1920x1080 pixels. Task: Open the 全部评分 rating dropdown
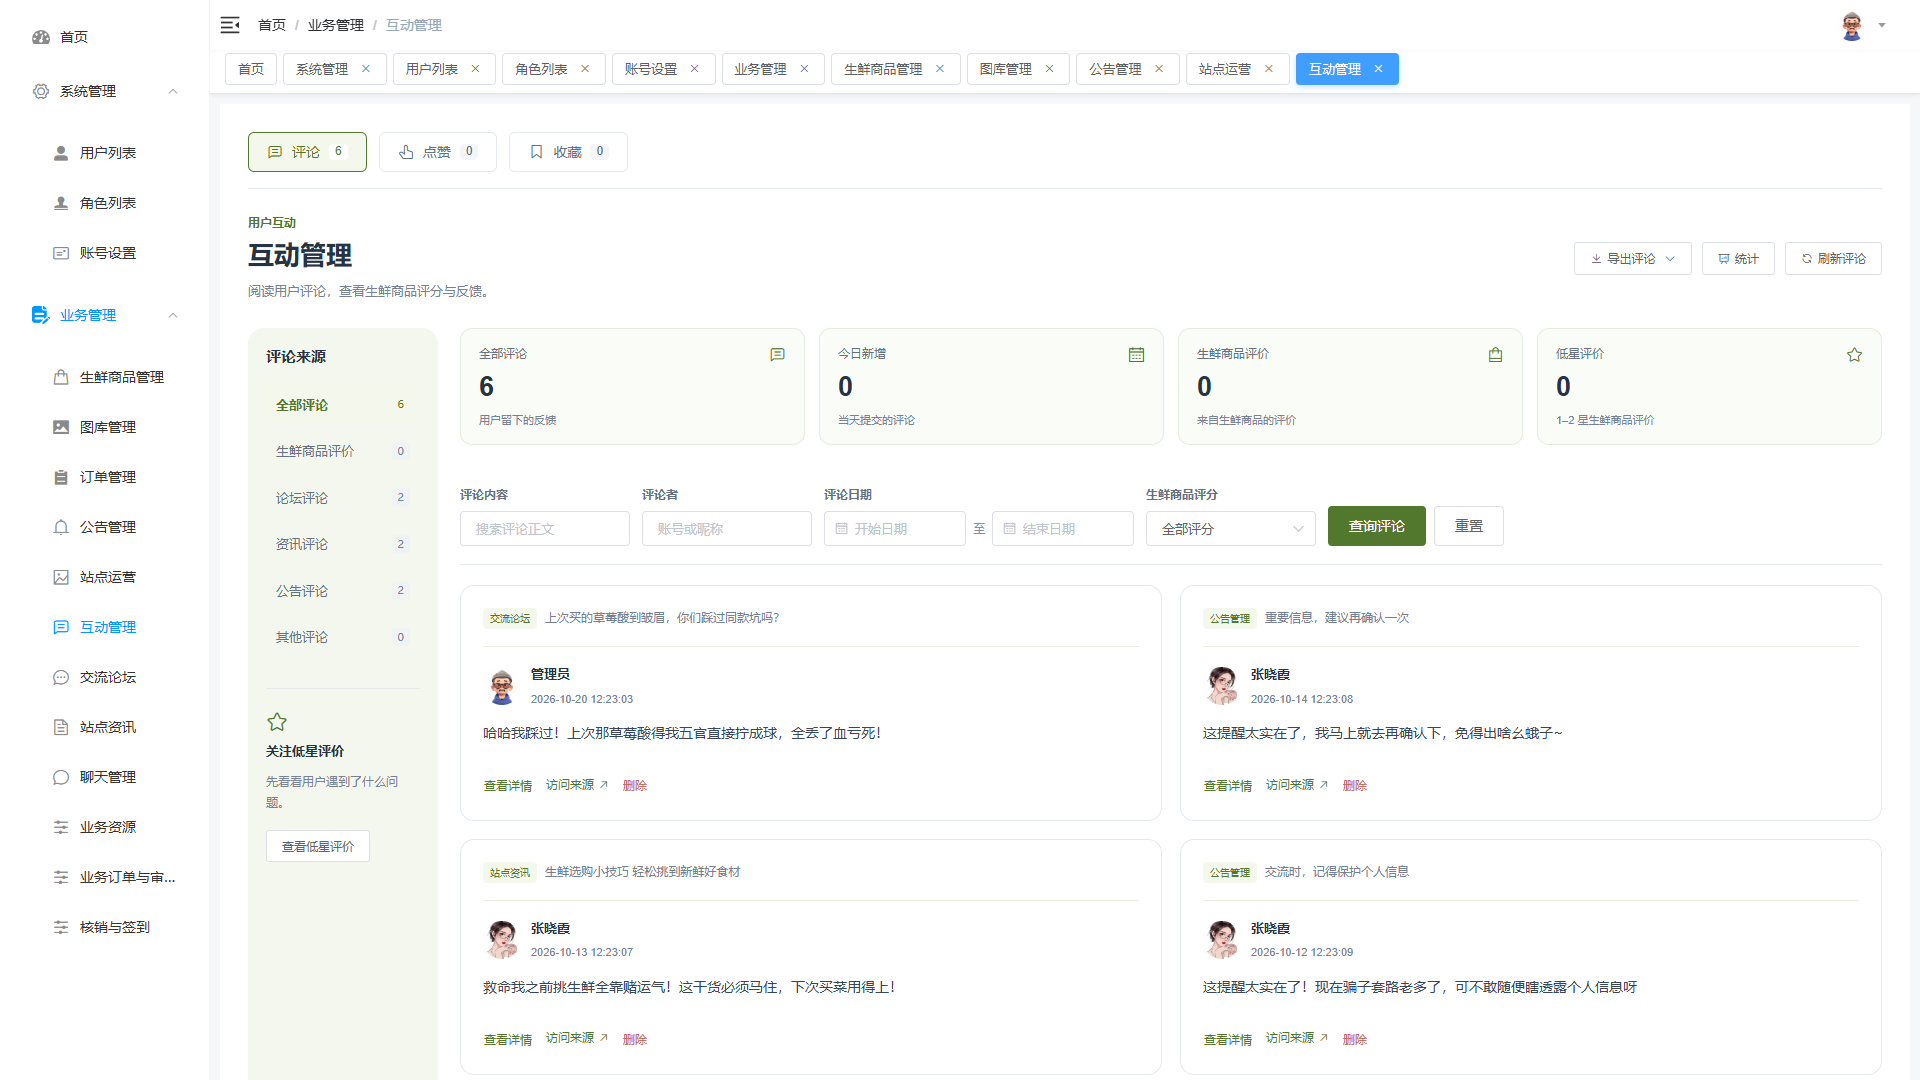tap(1231, 529)
